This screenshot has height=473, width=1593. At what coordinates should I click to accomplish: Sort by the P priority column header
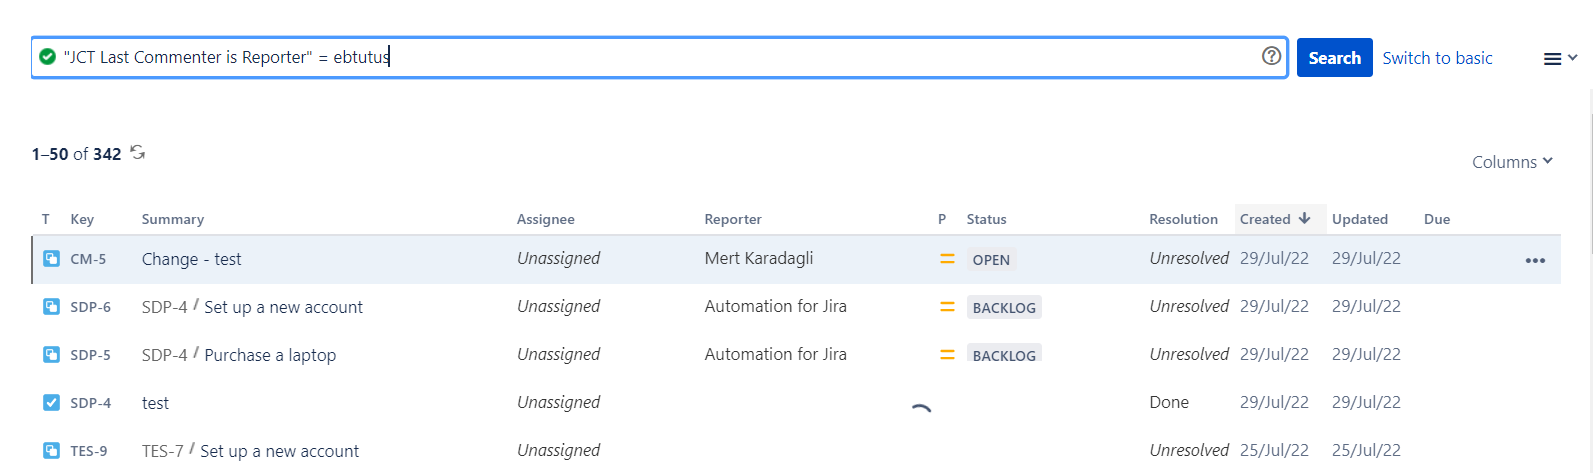point(942,219)
